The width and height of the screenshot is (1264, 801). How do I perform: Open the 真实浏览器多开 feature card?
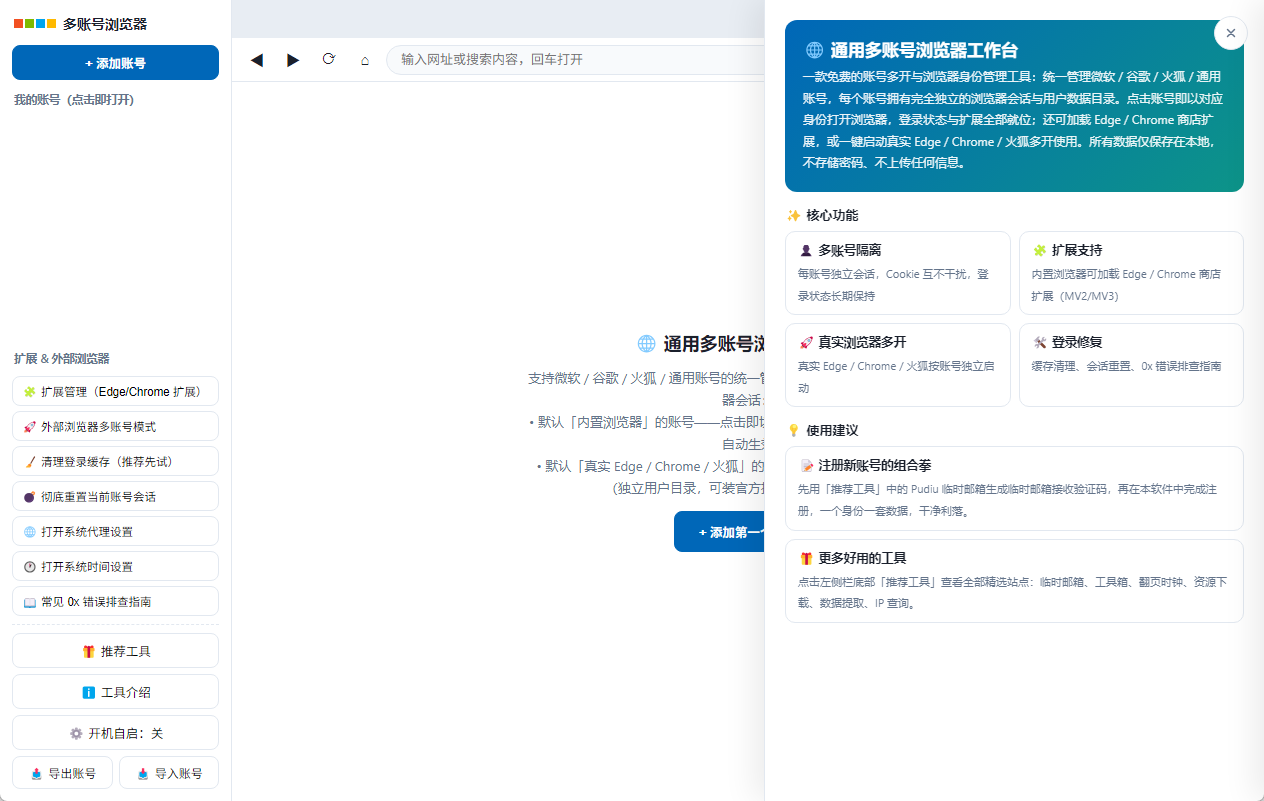898,365
